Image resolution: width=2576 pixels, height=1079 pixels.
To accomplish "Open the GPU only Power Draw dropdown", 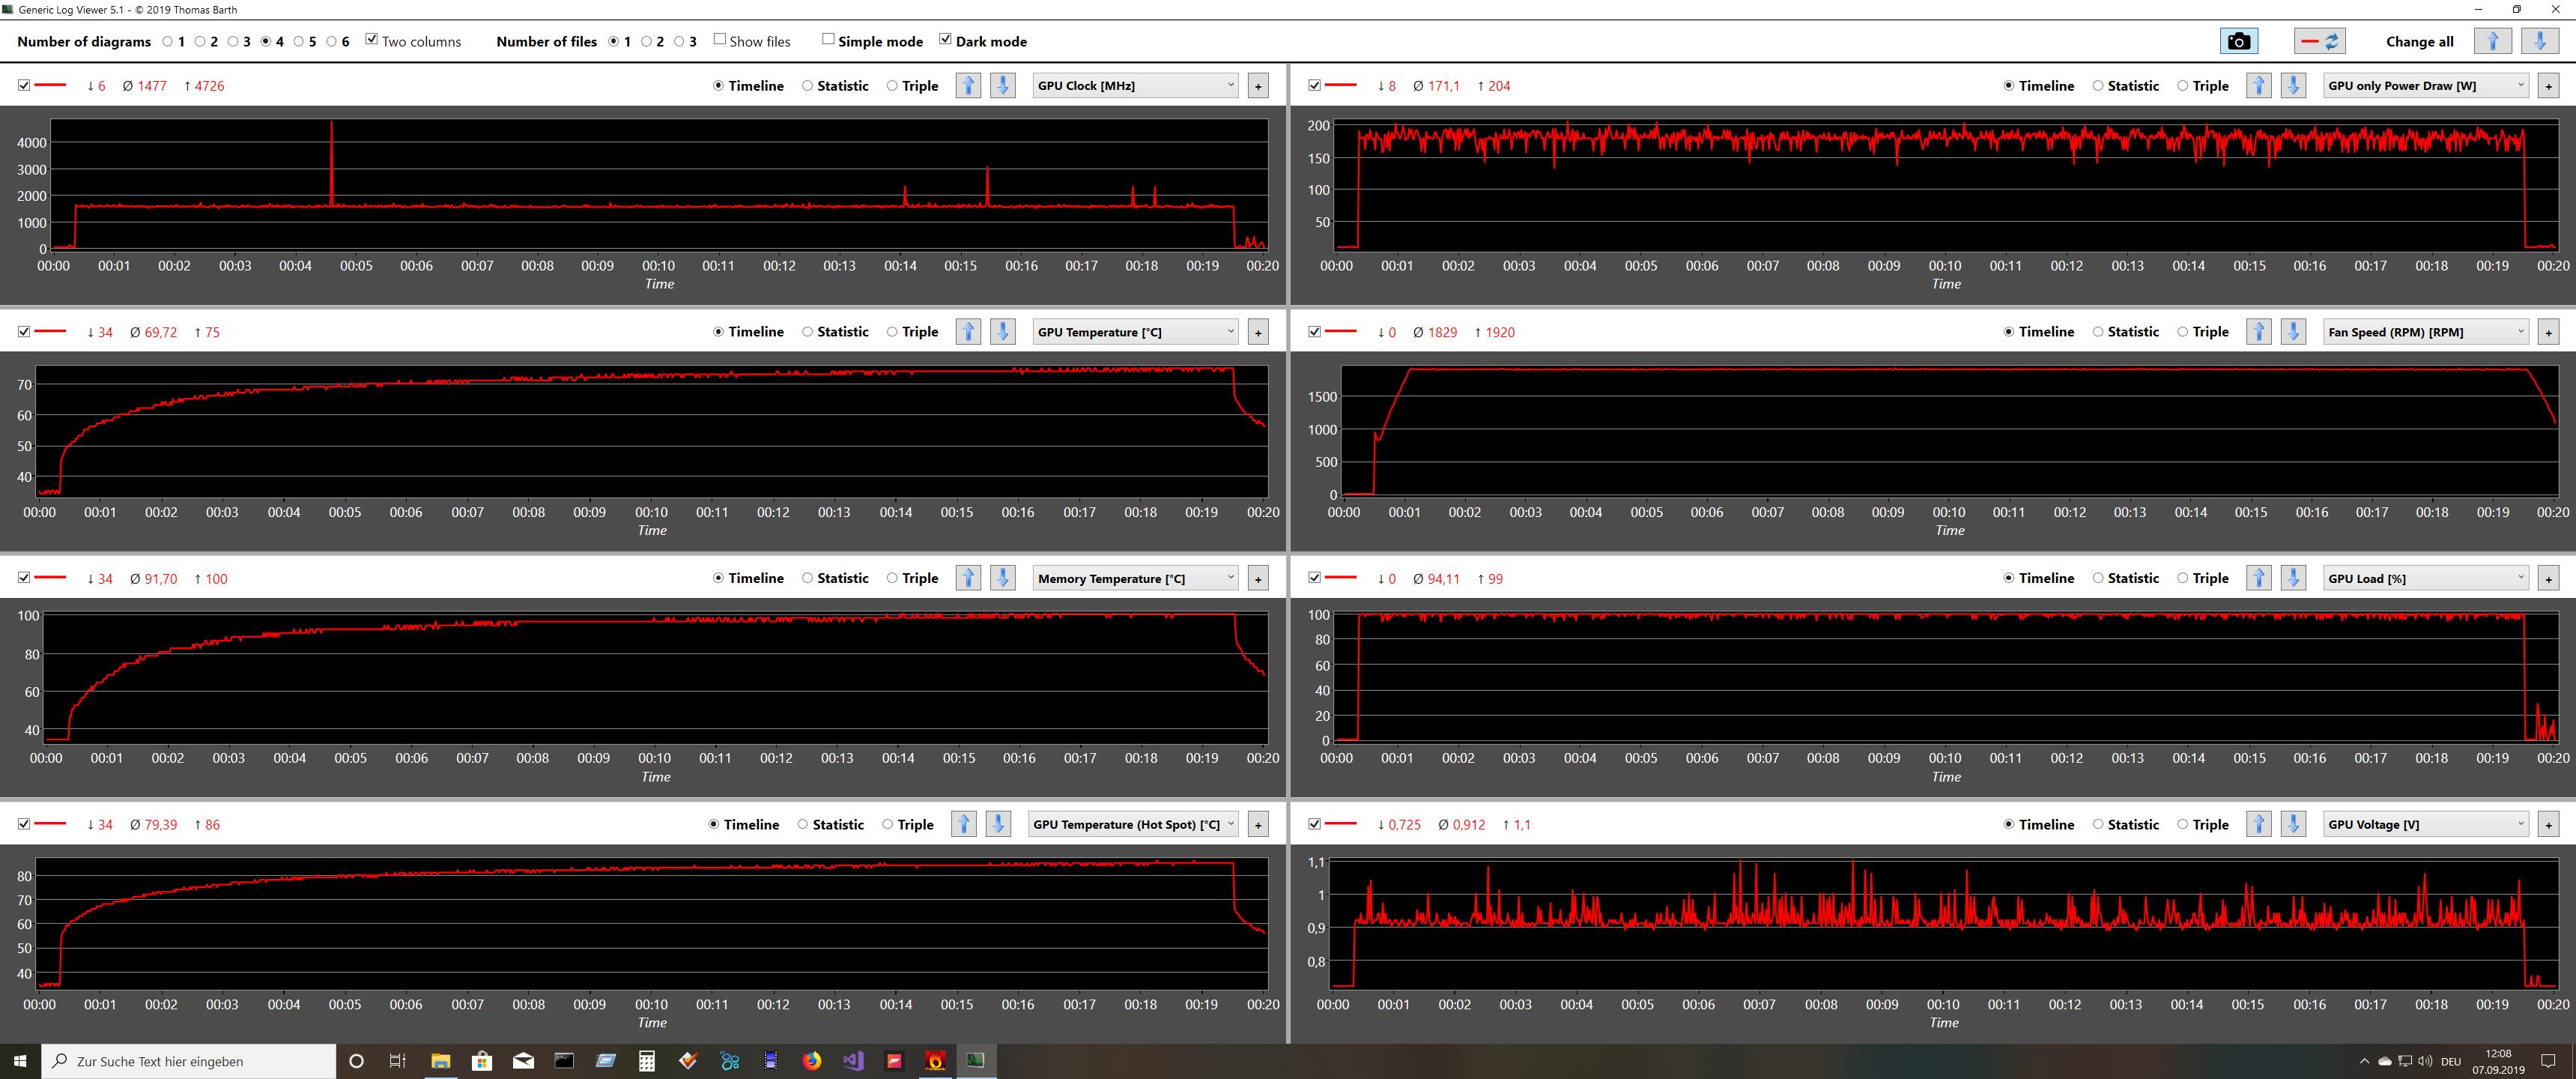I will [2425, 85].
